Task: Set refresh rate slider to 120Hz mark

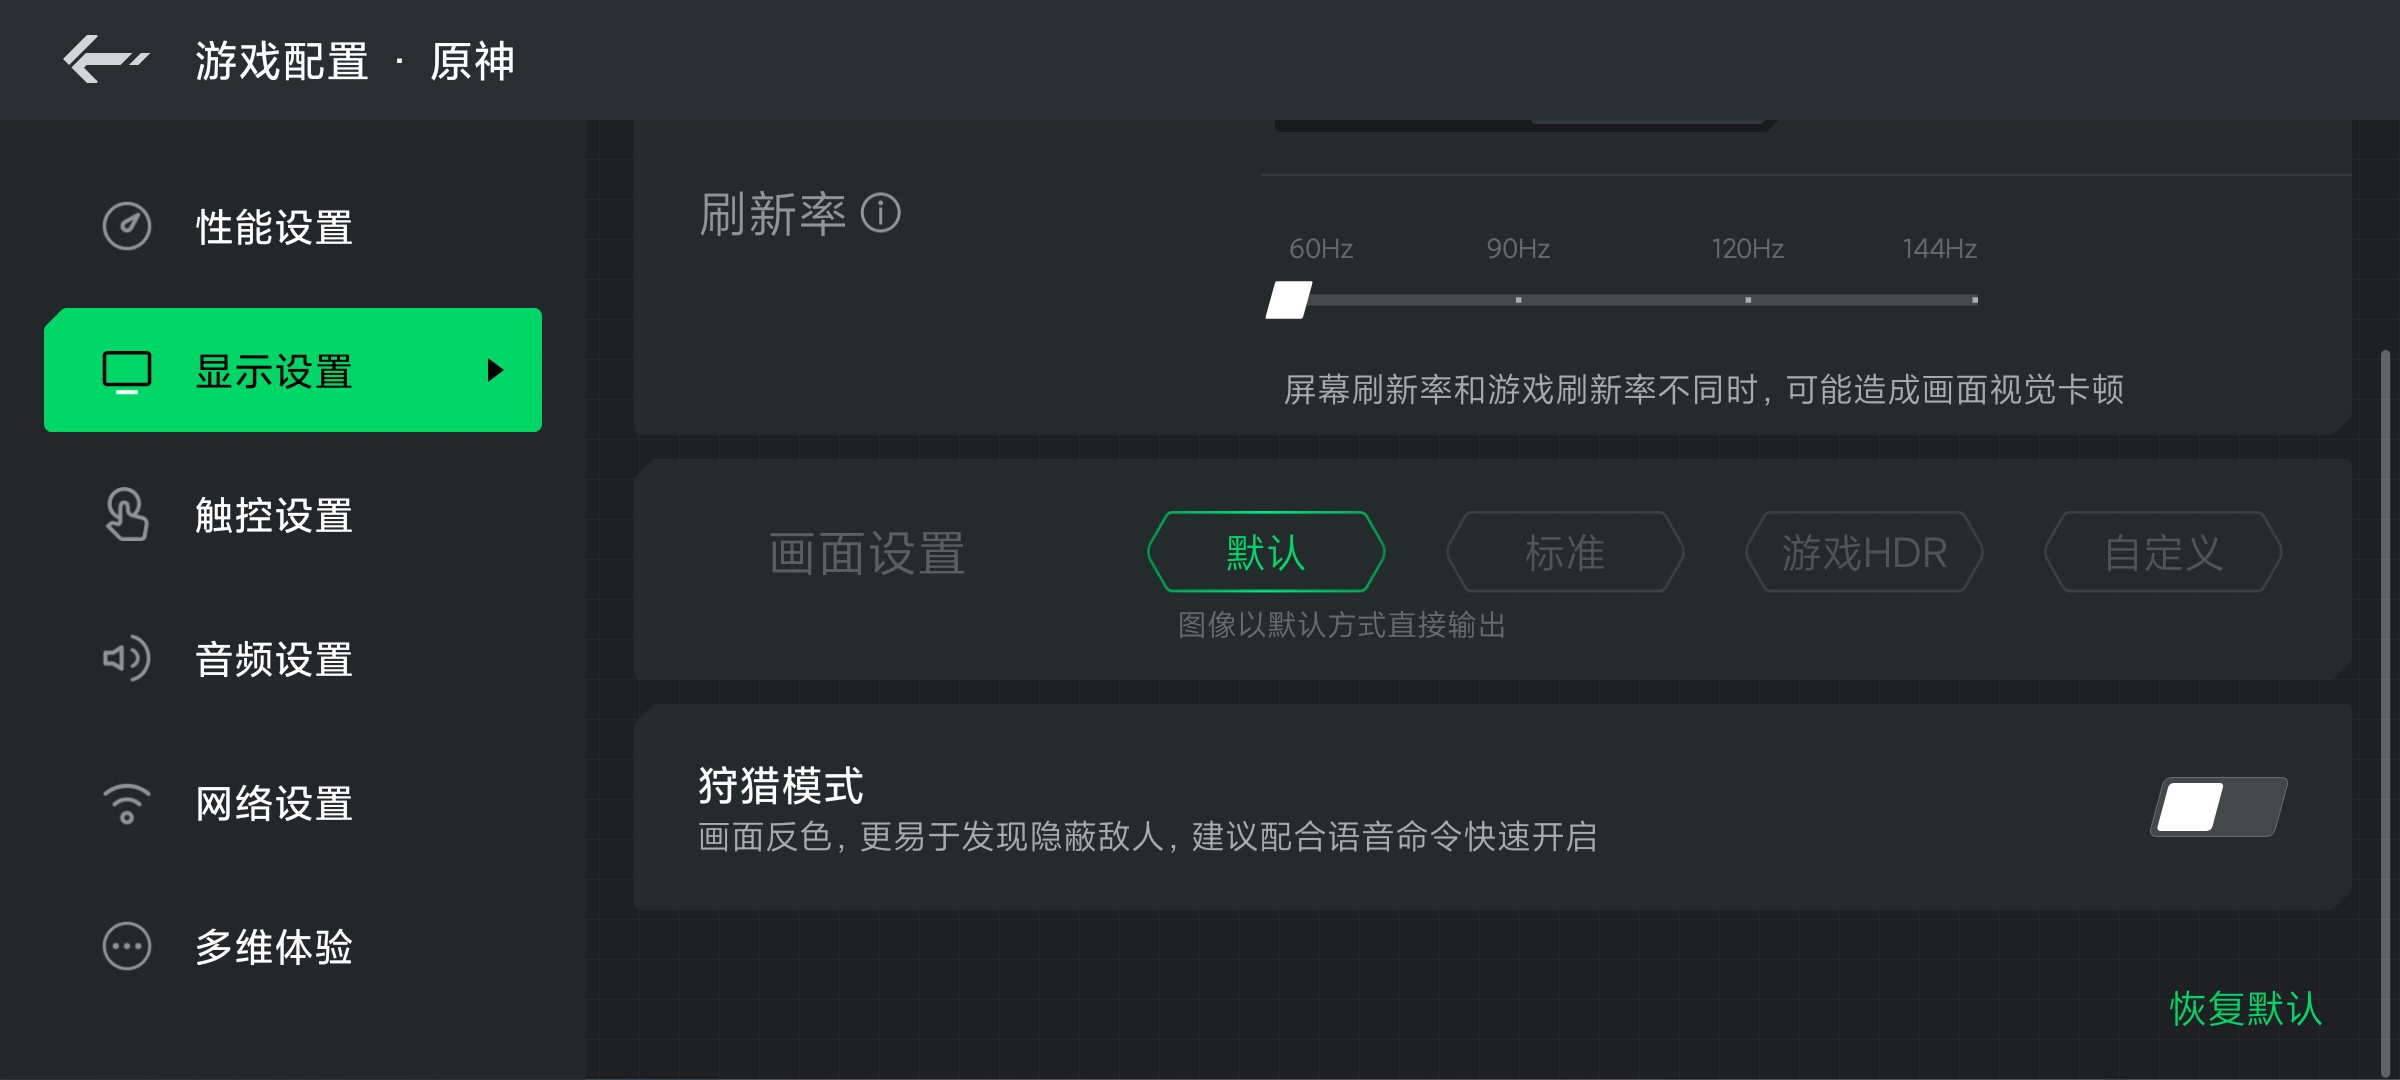Action: click(x=1748, y=300)
